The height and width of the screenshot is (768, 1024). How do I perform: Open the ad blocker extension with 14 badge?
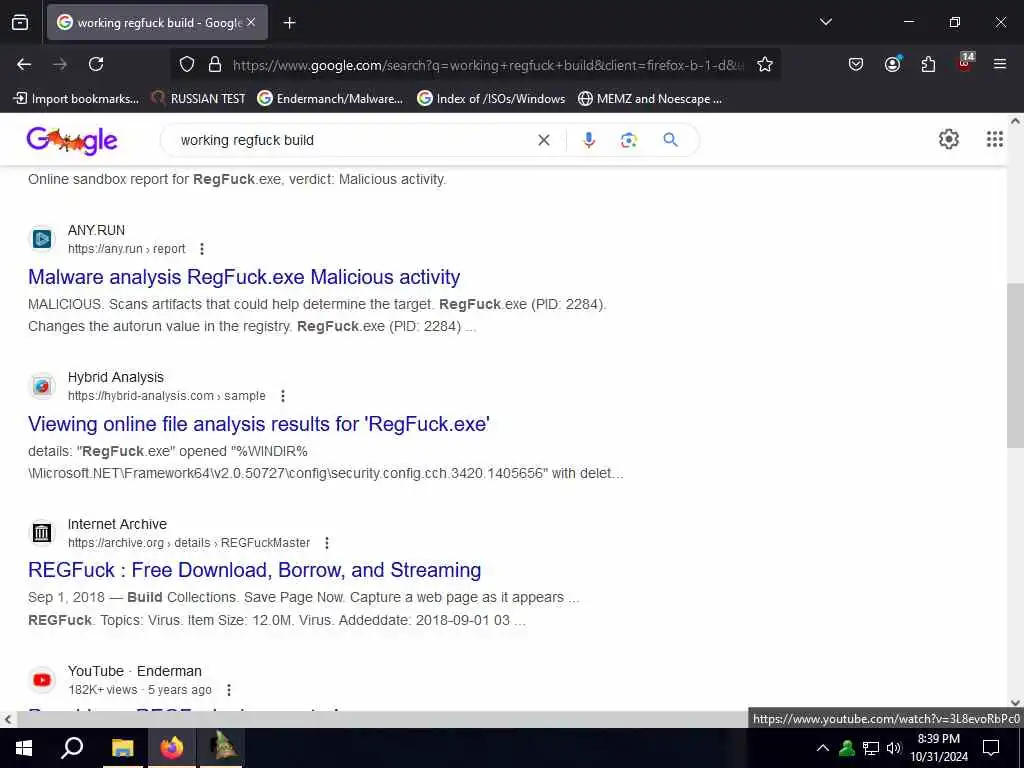[x=965, y=63]
